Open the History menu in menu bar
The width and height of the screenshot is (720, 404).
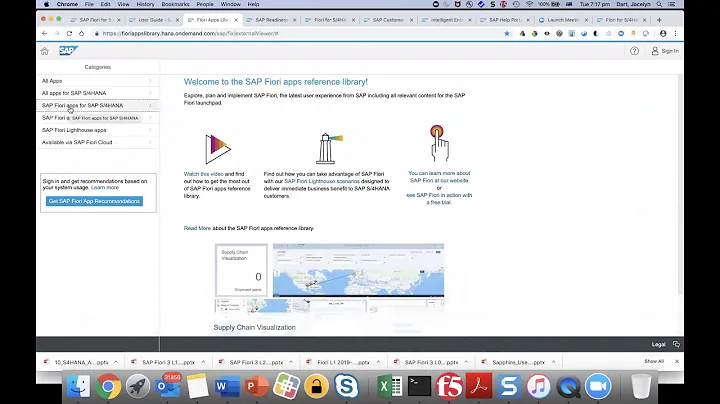coord(145,4)
